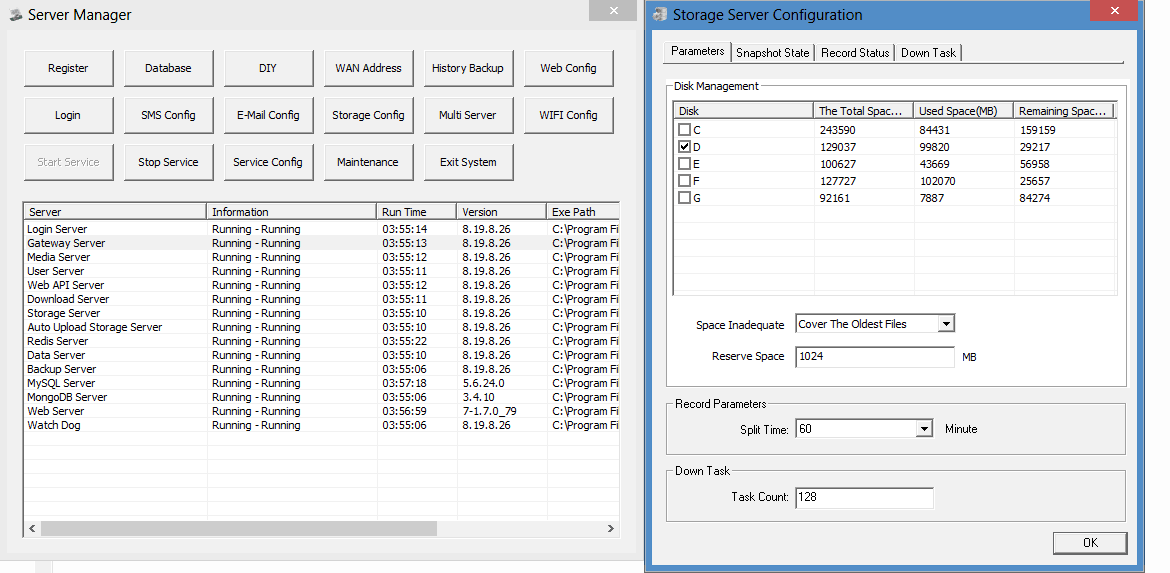This screenshot has width=1170, height=573.
Task: Select the Watch Dog row
Action: [322, 425]
